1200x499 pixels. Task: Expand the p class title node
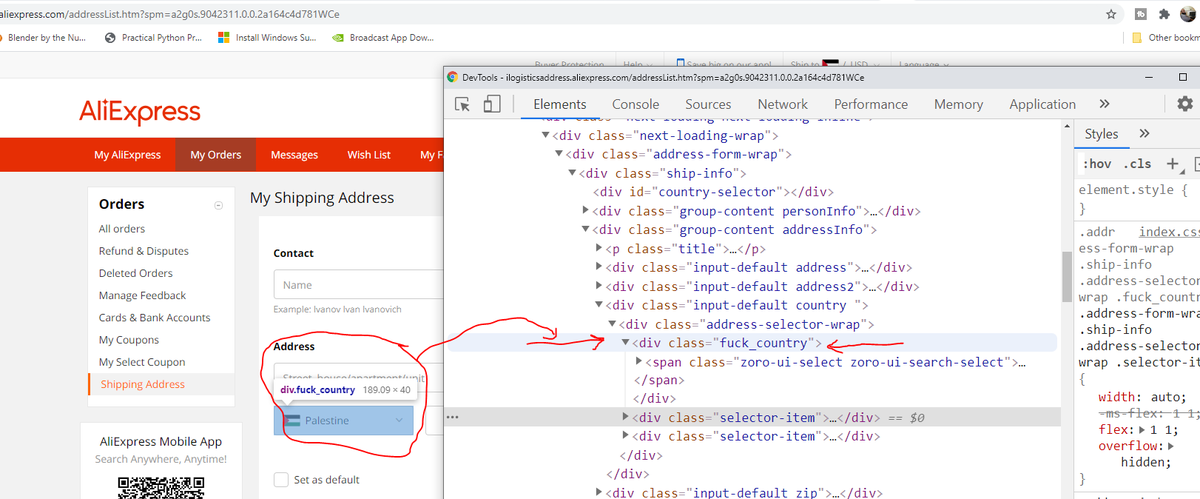(x=599, y=249)
